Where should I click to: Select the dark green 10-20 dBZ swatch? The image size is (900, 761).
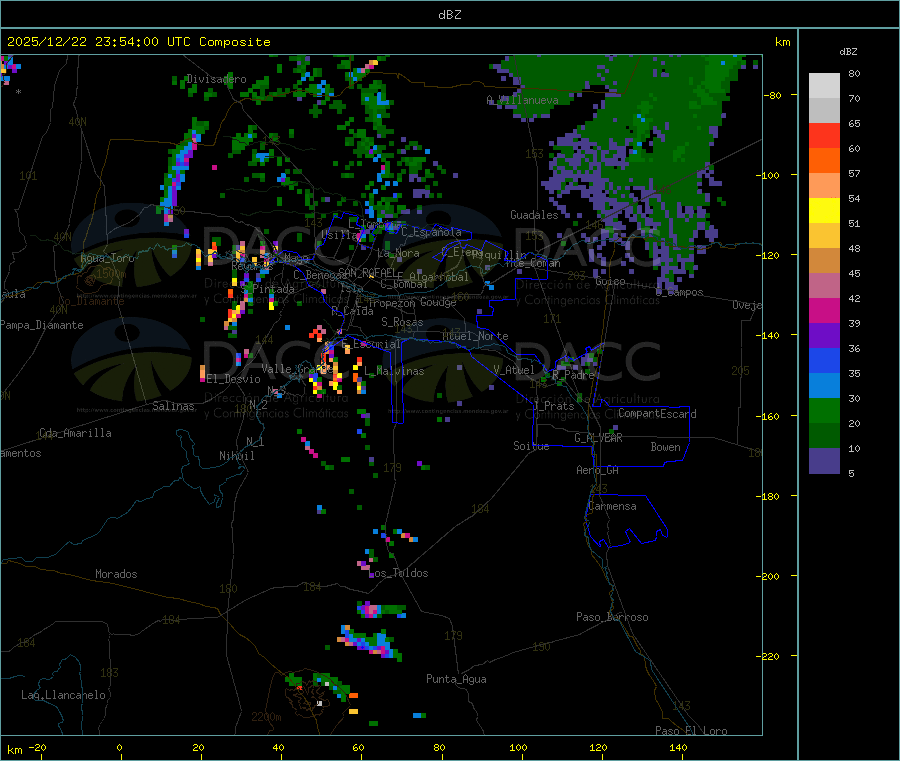824,436
